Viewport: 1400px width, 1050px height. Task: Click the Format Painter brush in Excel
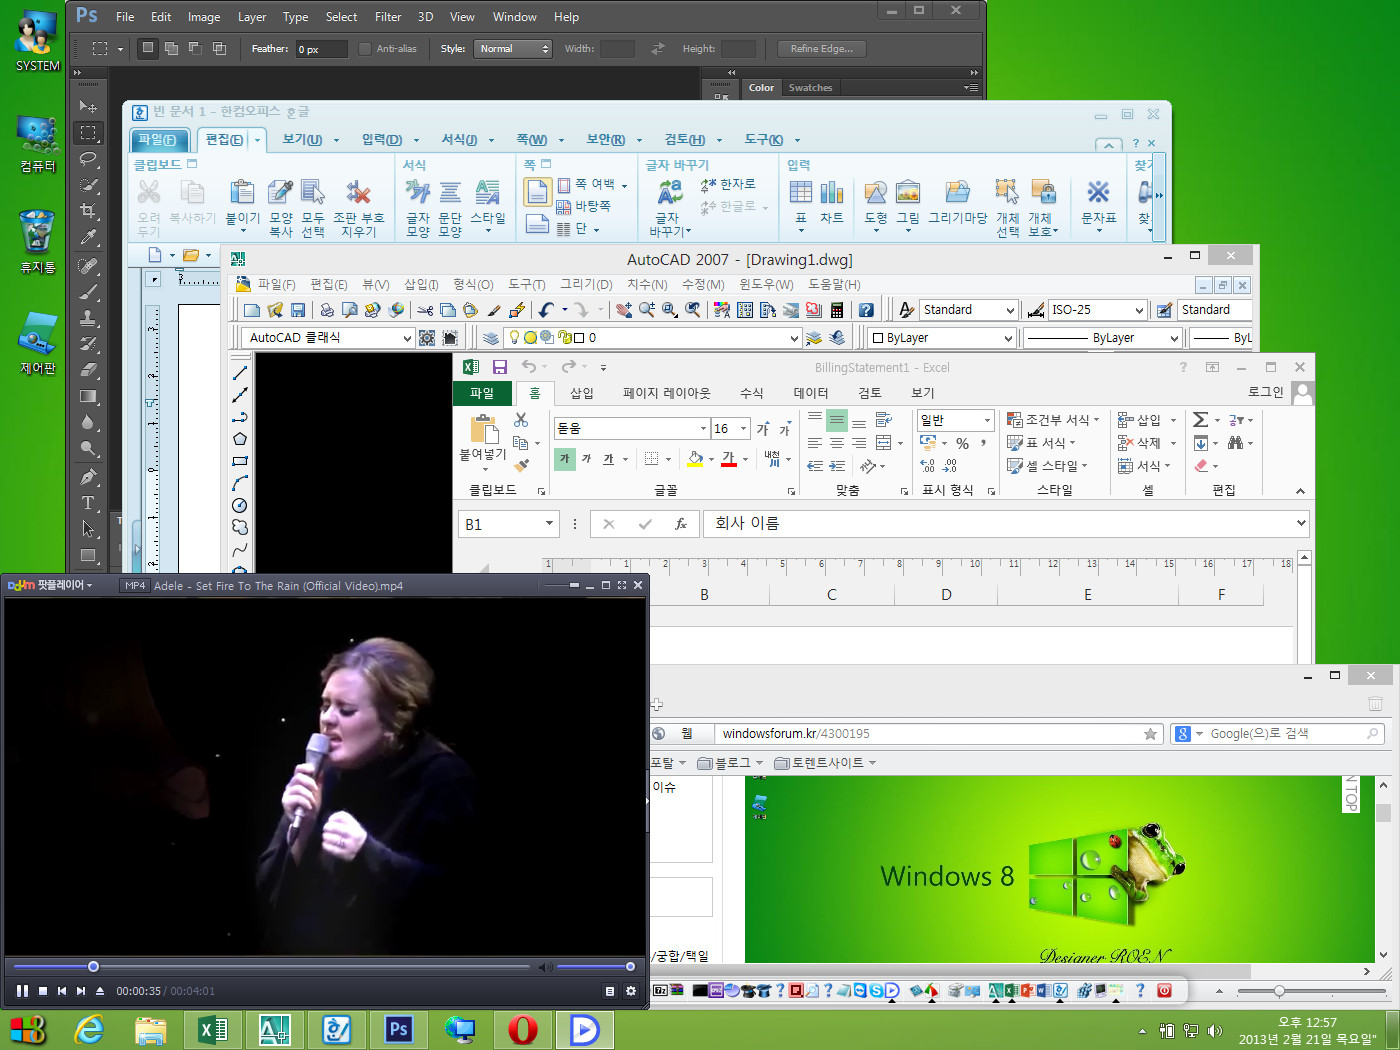(521, 464)
